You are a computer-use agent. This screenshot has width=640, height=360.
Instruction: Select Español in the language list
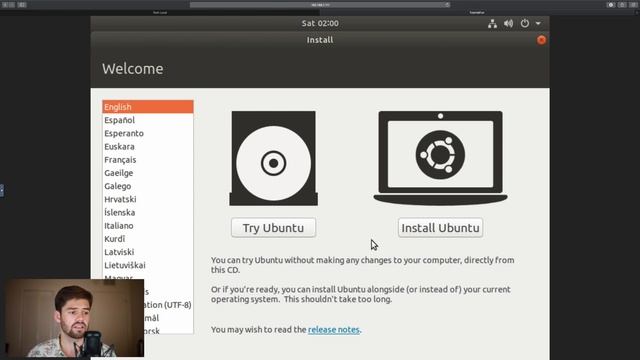148,120
